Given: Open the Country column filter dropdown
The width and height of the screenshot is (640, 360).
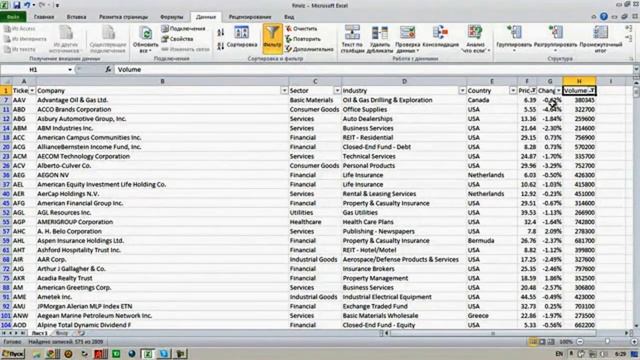Looking at the screenshot, I should click(x=513, y=91).
